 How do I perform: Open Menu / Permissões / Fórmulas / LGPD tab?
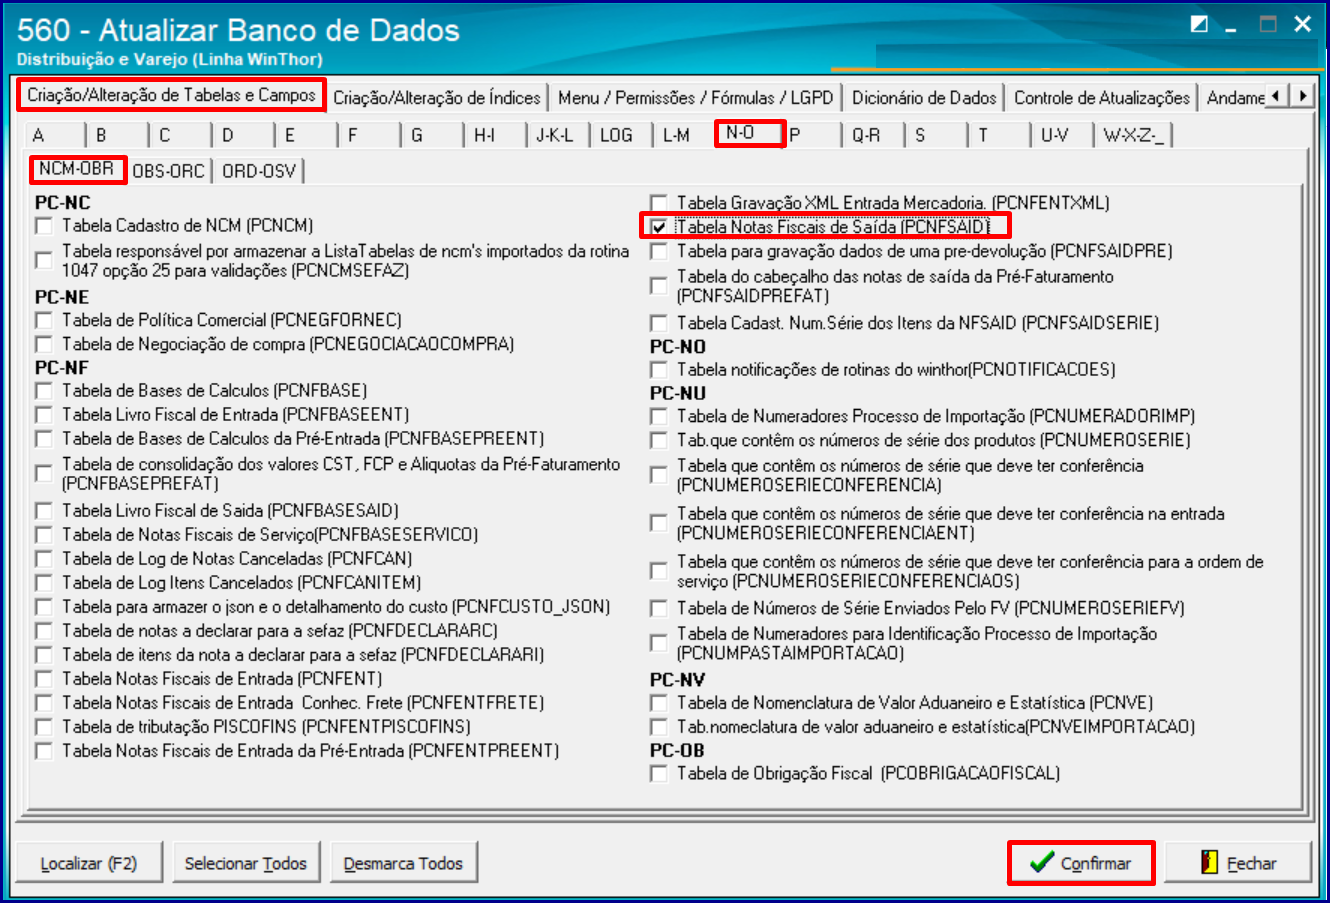(696, 98)
